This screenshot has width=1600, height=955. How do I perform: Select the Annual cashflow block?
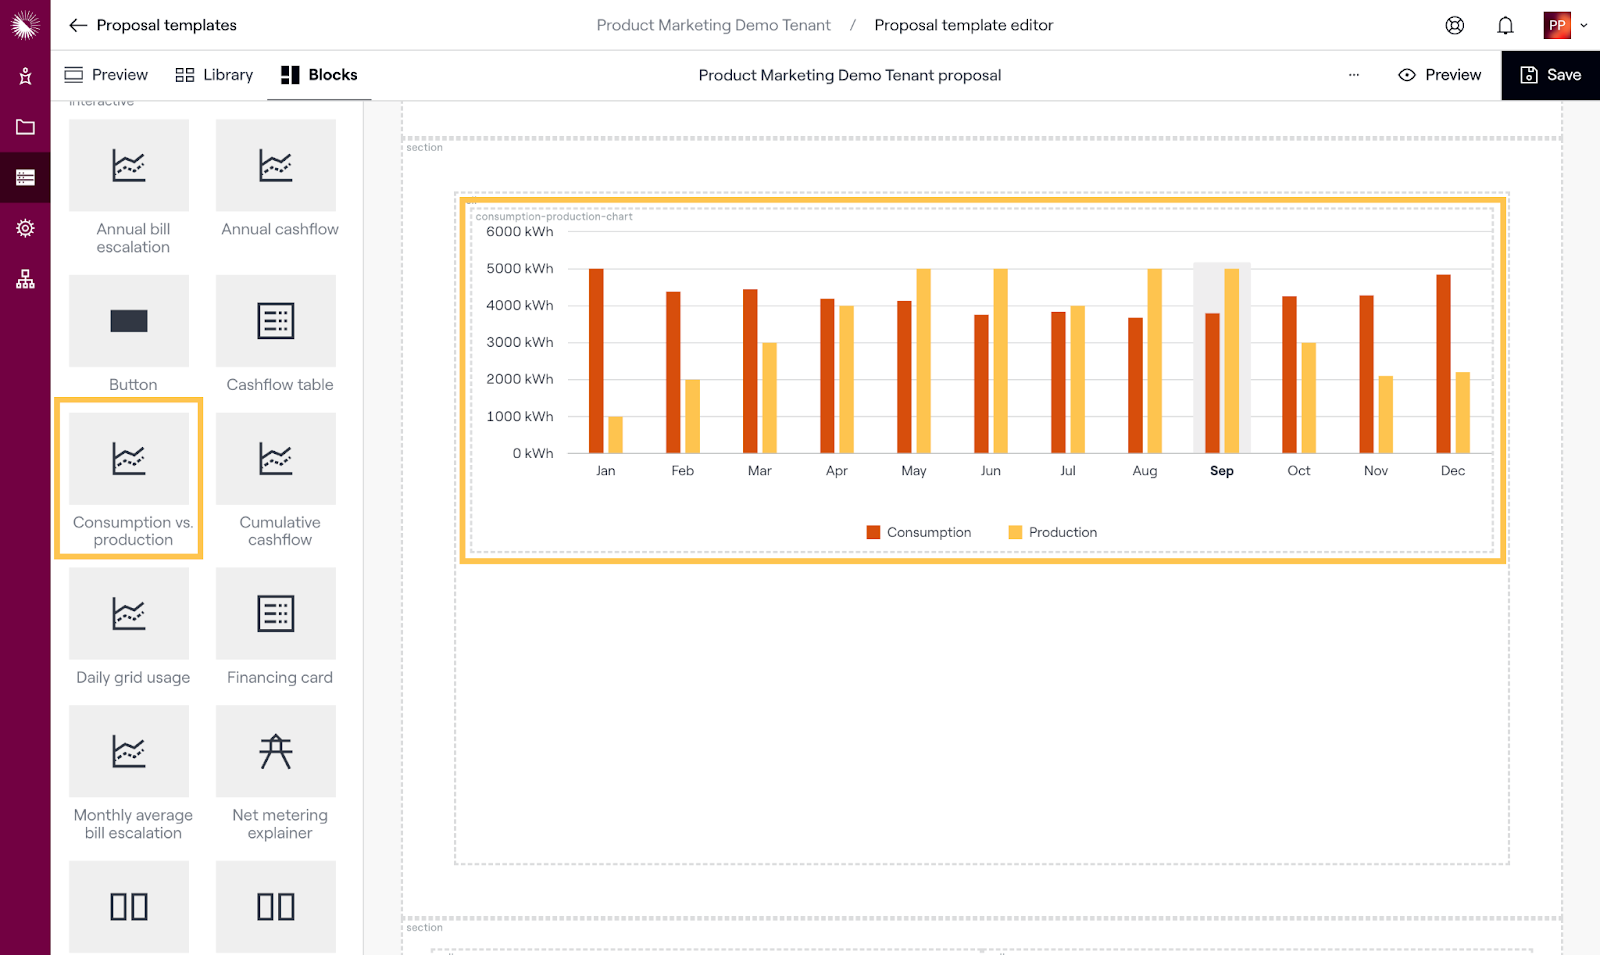[276, 179]
